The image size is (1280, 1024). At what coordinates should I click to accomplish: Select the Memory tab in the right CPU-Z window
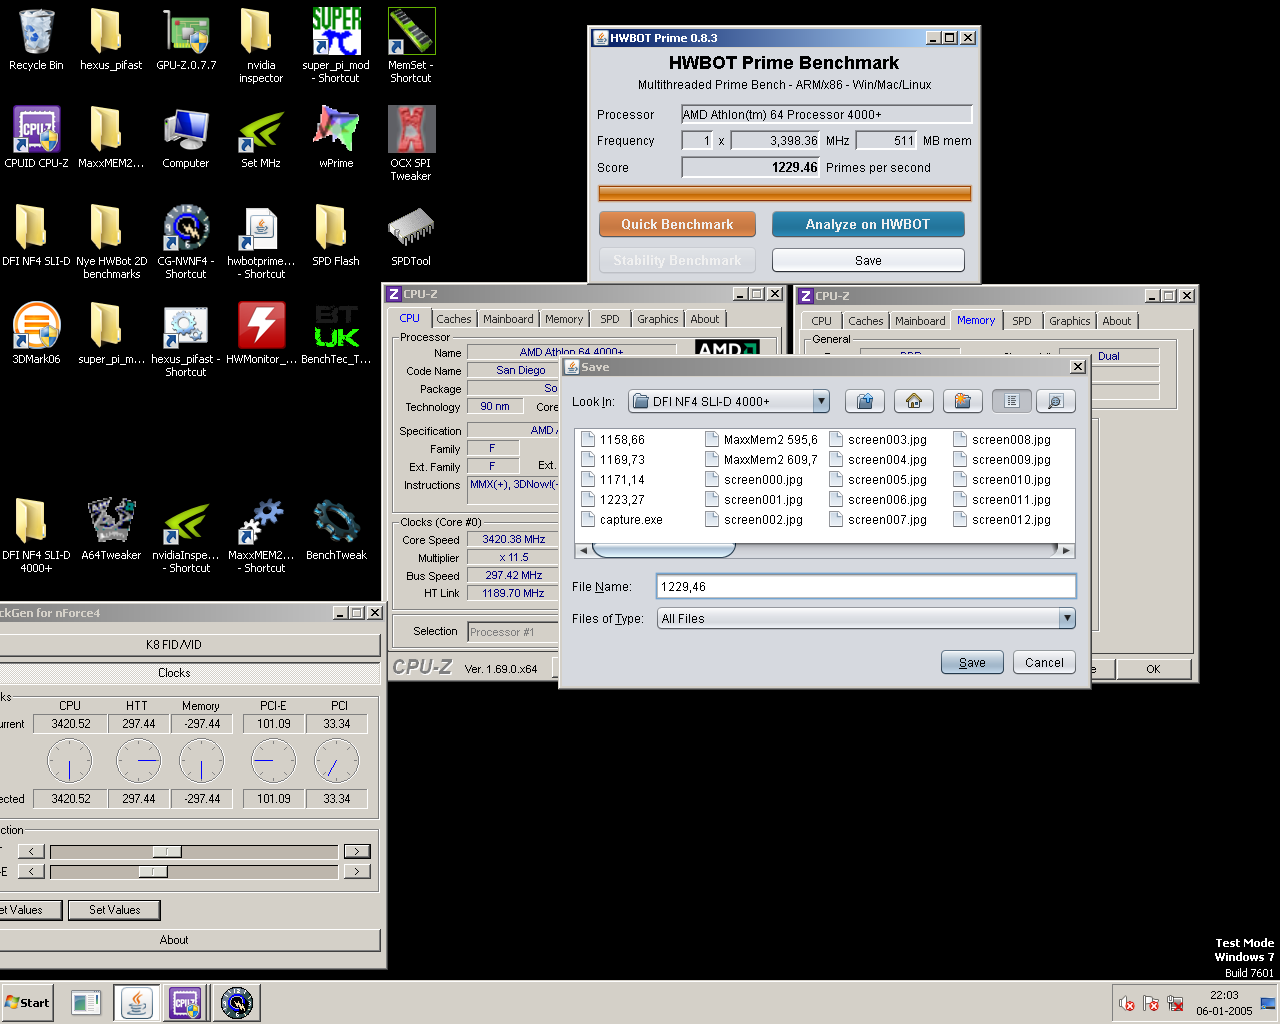coord(976,320)
